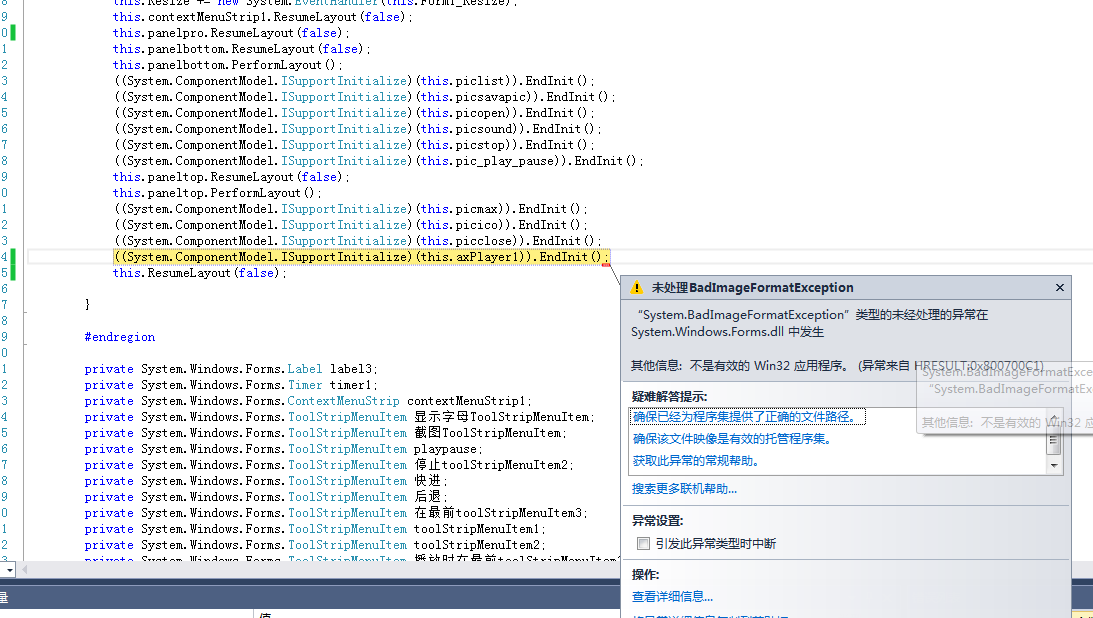Click the highlighted axPlayer1 EndInit line

[x=360, y=257]
